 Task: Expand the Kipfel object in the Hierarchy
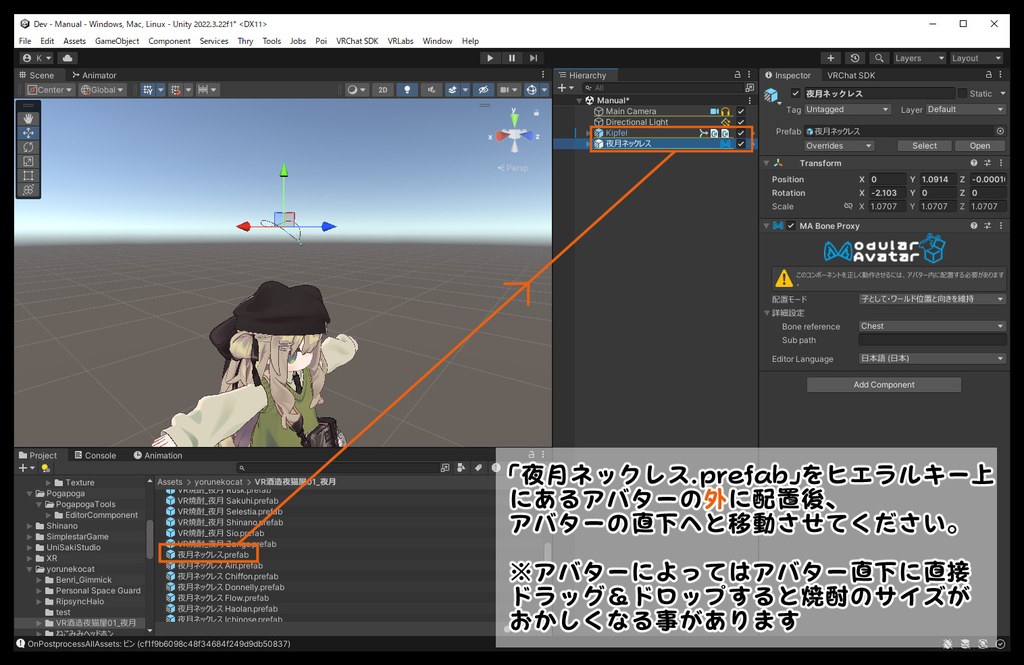tap(588, 133)
